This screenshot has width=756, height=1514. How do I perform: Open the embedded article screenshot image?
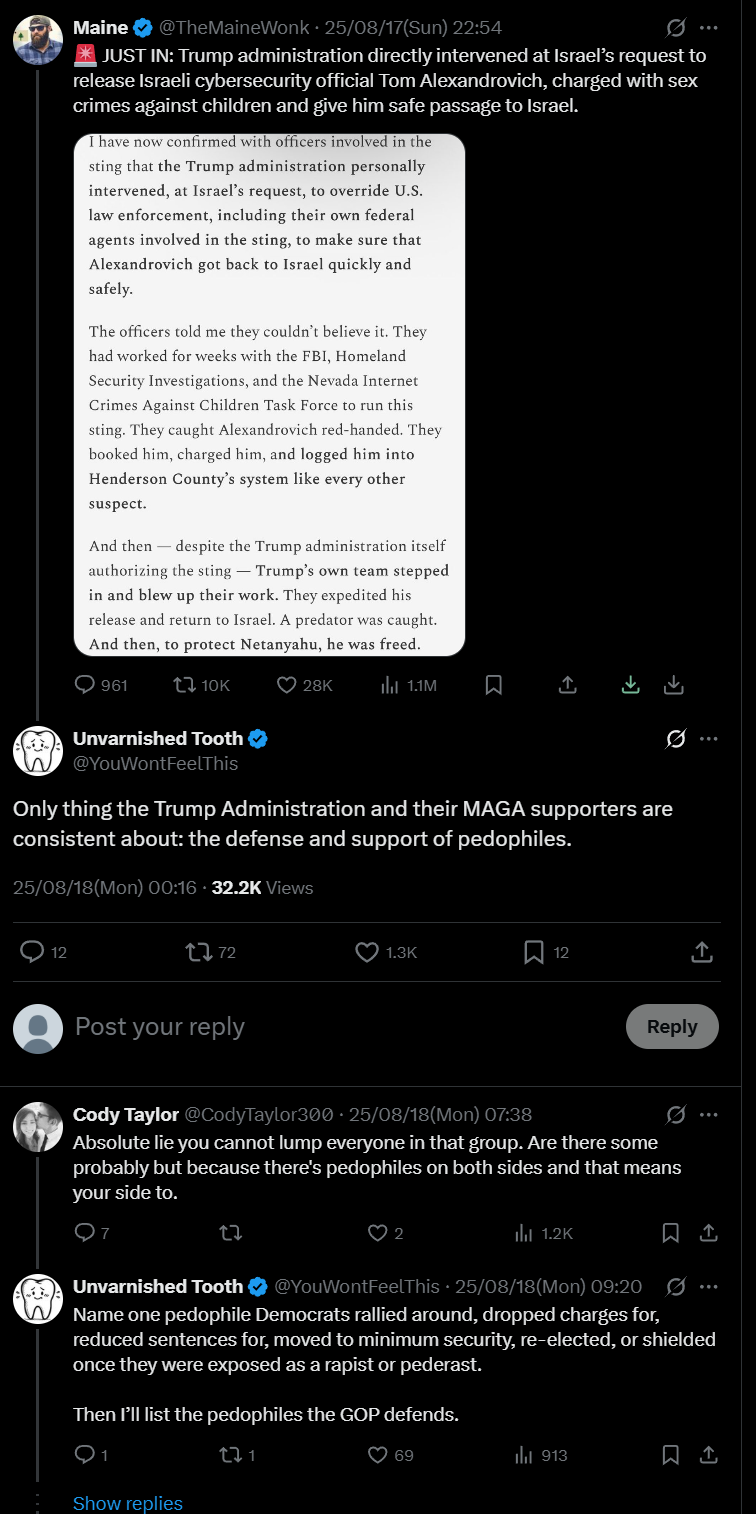(269, 395)
